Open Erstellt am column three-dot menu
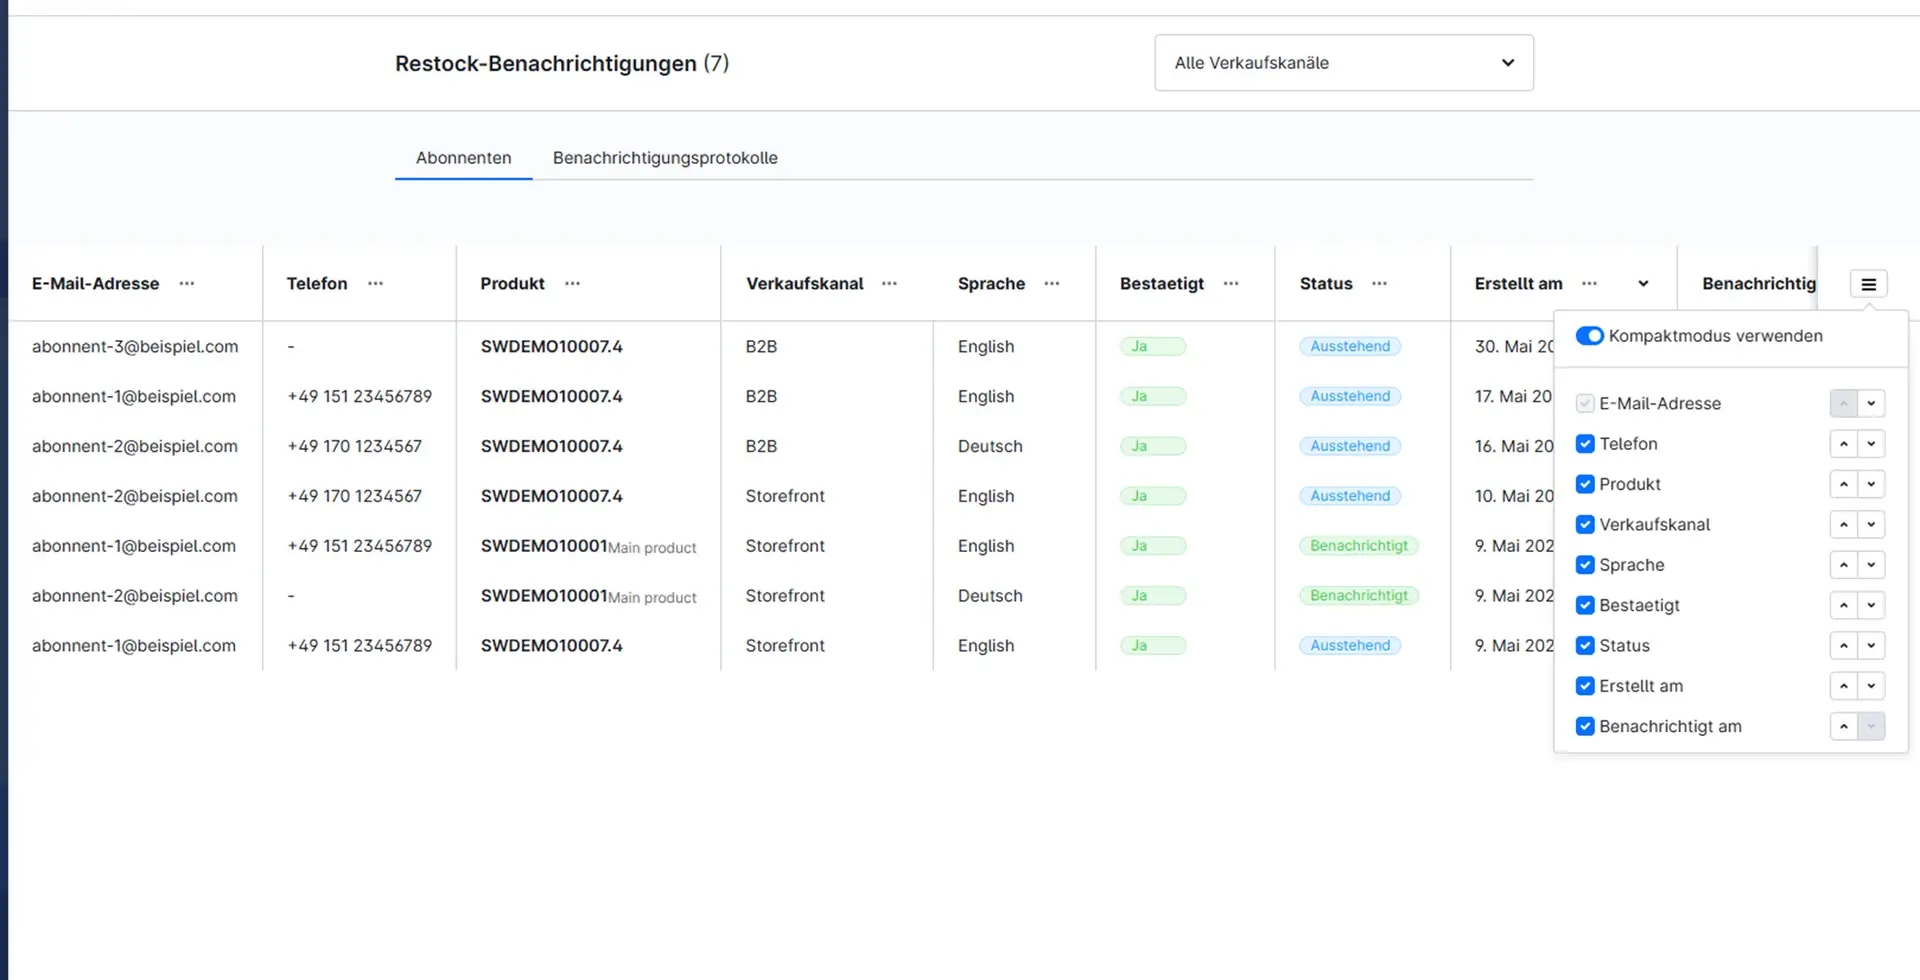The width and height of the screenshot is (1920, 980). click(x=1589, y=284)
